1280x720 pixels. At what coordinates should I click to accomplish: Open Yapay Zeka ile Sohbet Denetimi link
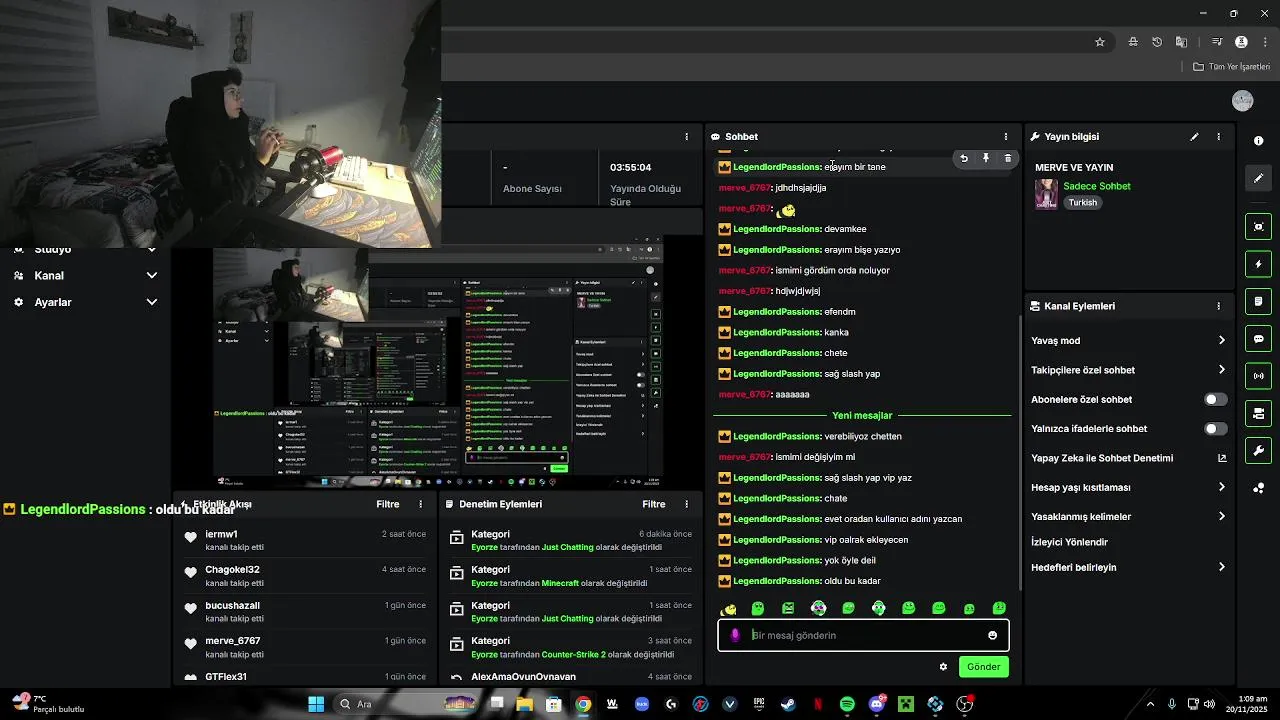coord(1128,458)
